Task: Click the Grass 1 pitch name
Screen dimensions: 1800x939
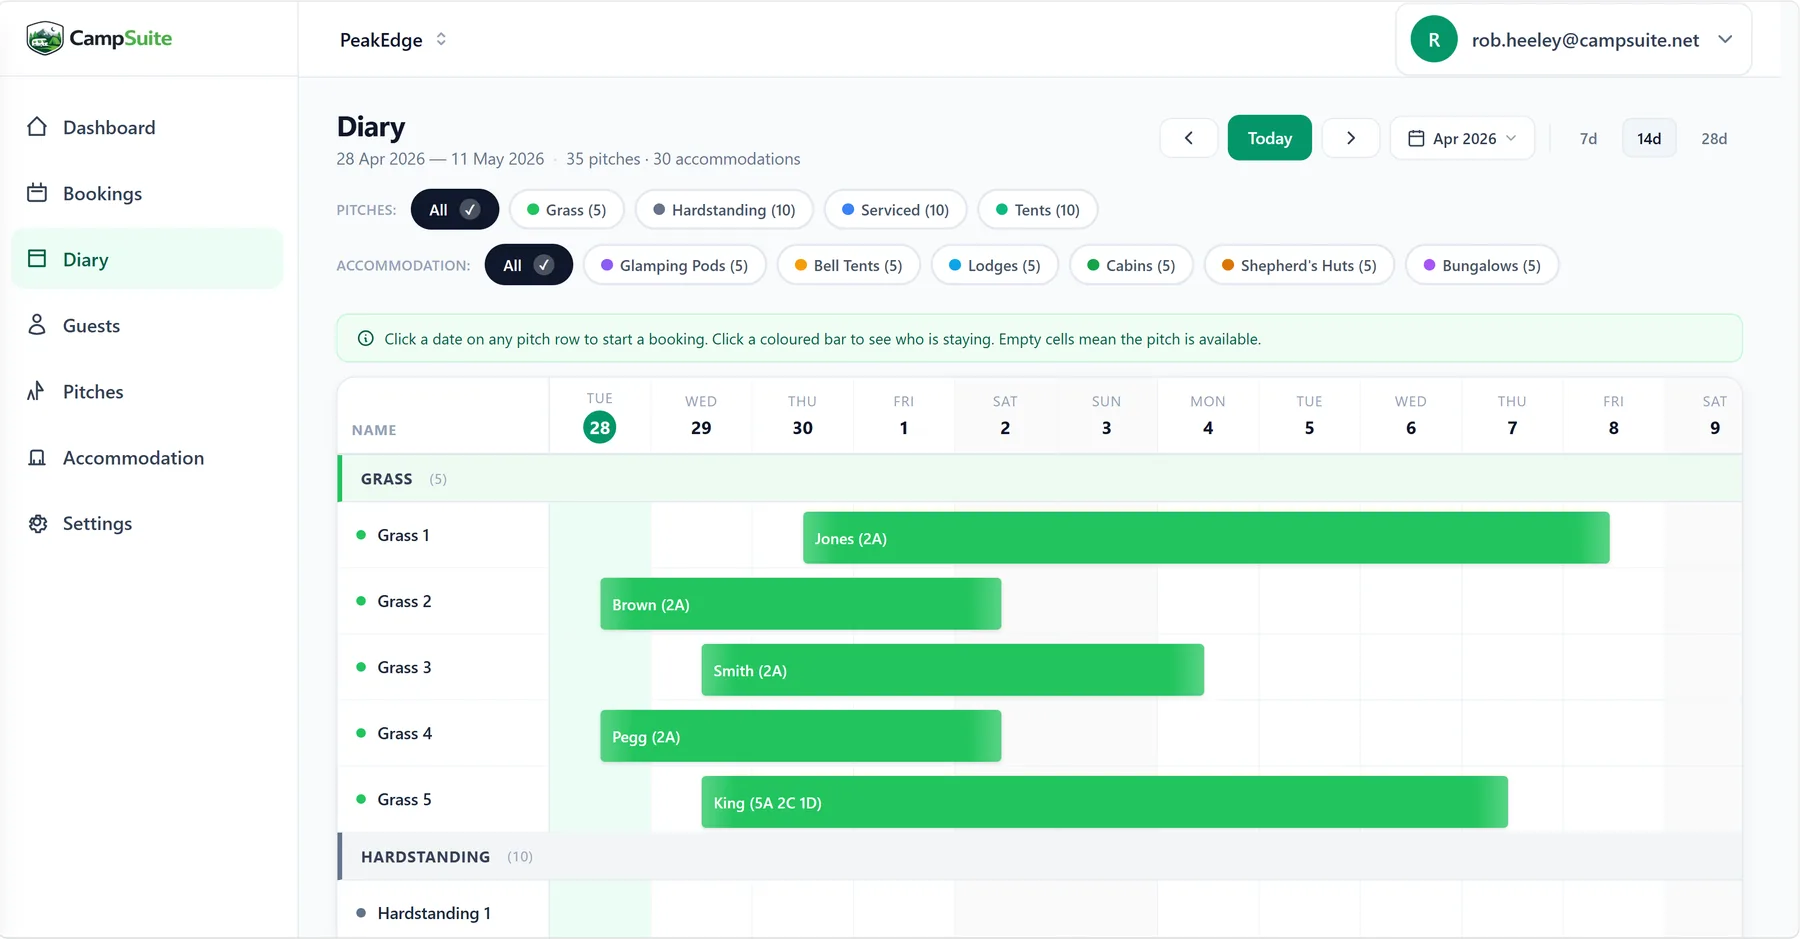Action: [403, 535]
